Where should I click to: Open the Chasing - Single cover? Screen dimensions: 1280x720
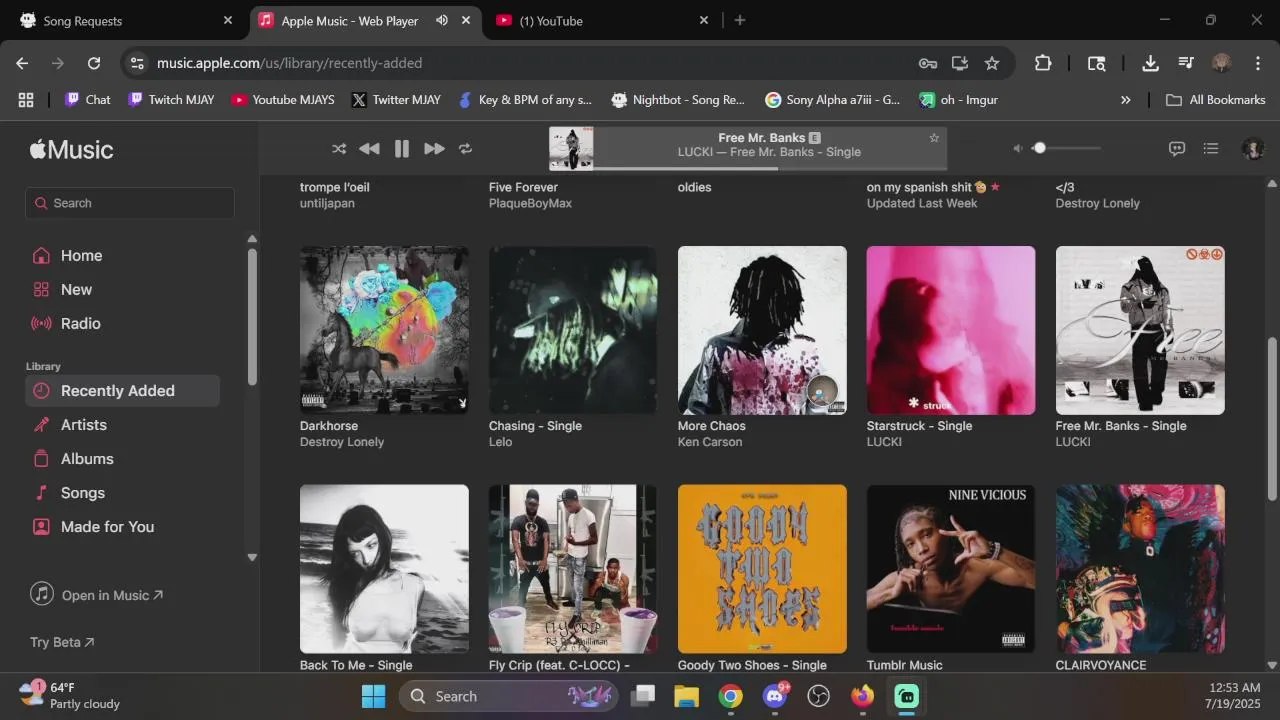point(573,330)
